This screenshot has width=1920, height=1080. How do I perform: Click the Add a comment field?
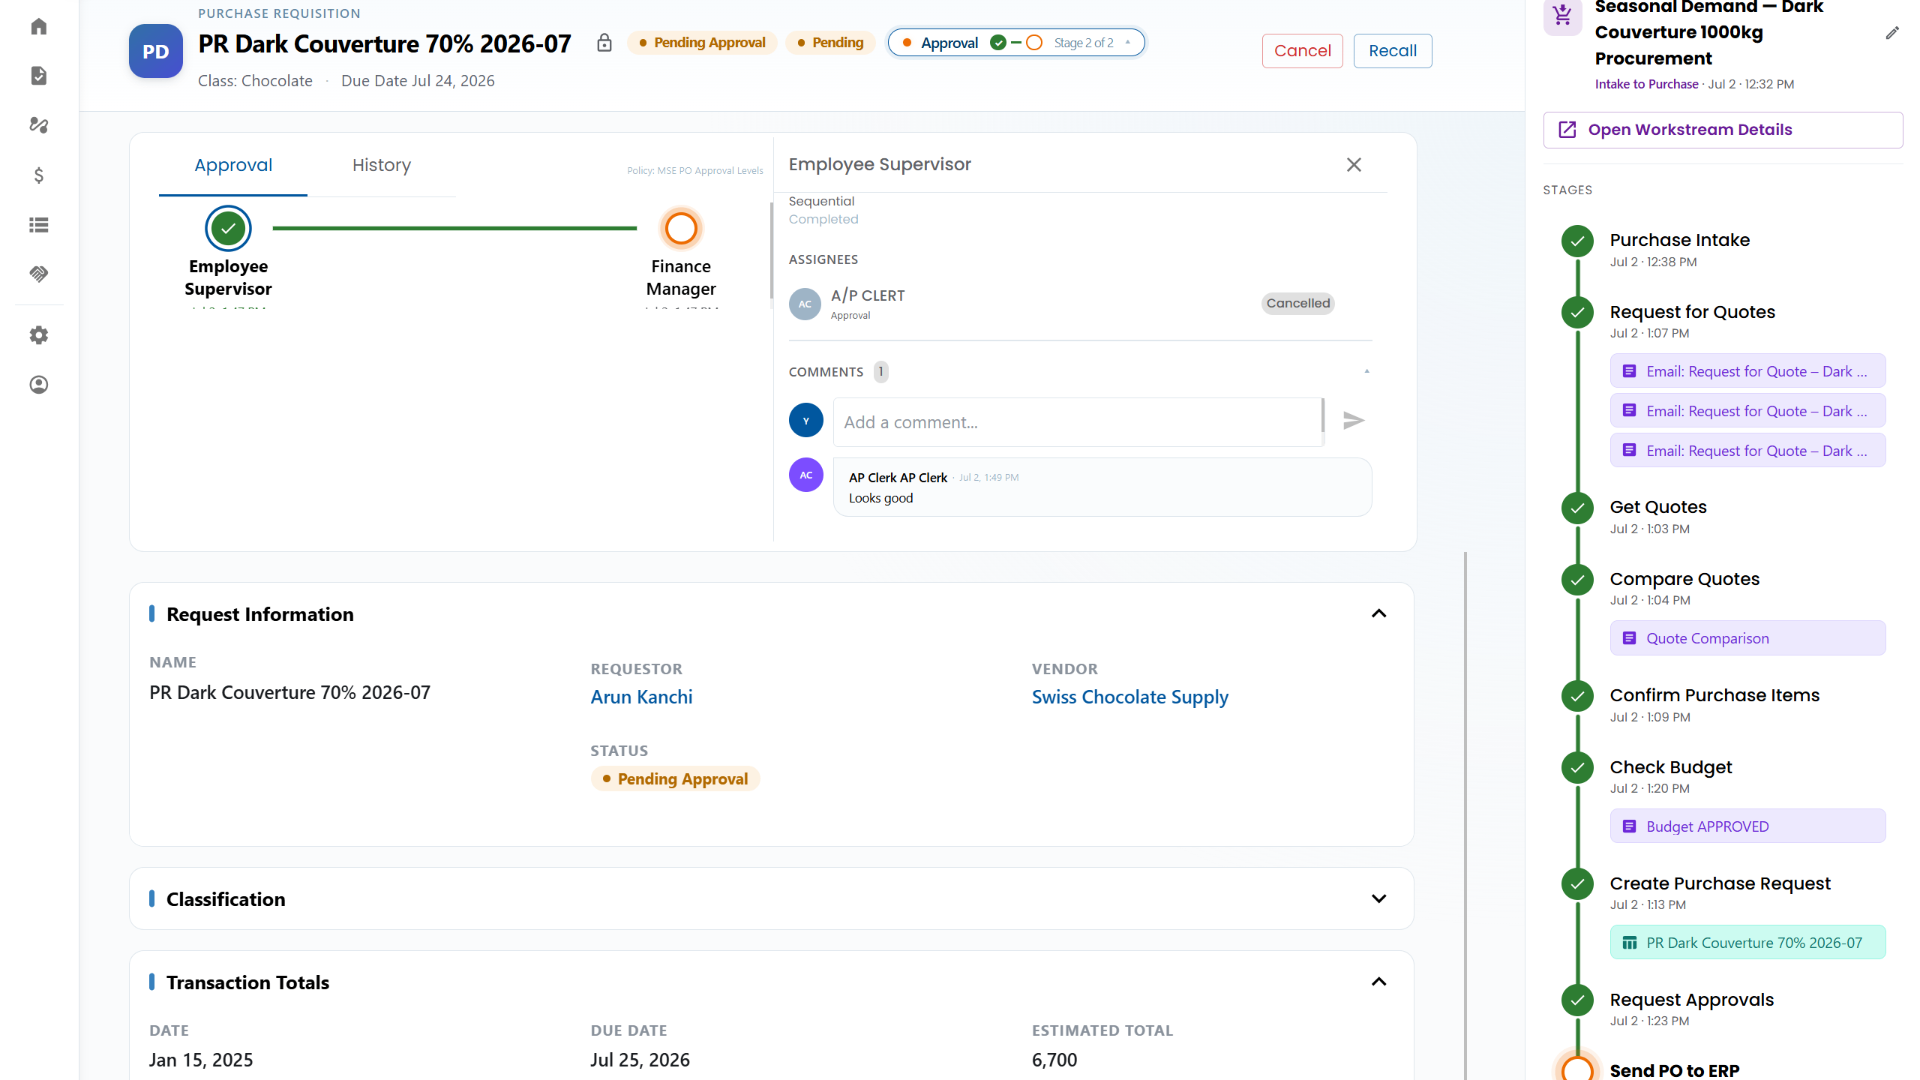pyautogui.click(x=1078, y=422)
